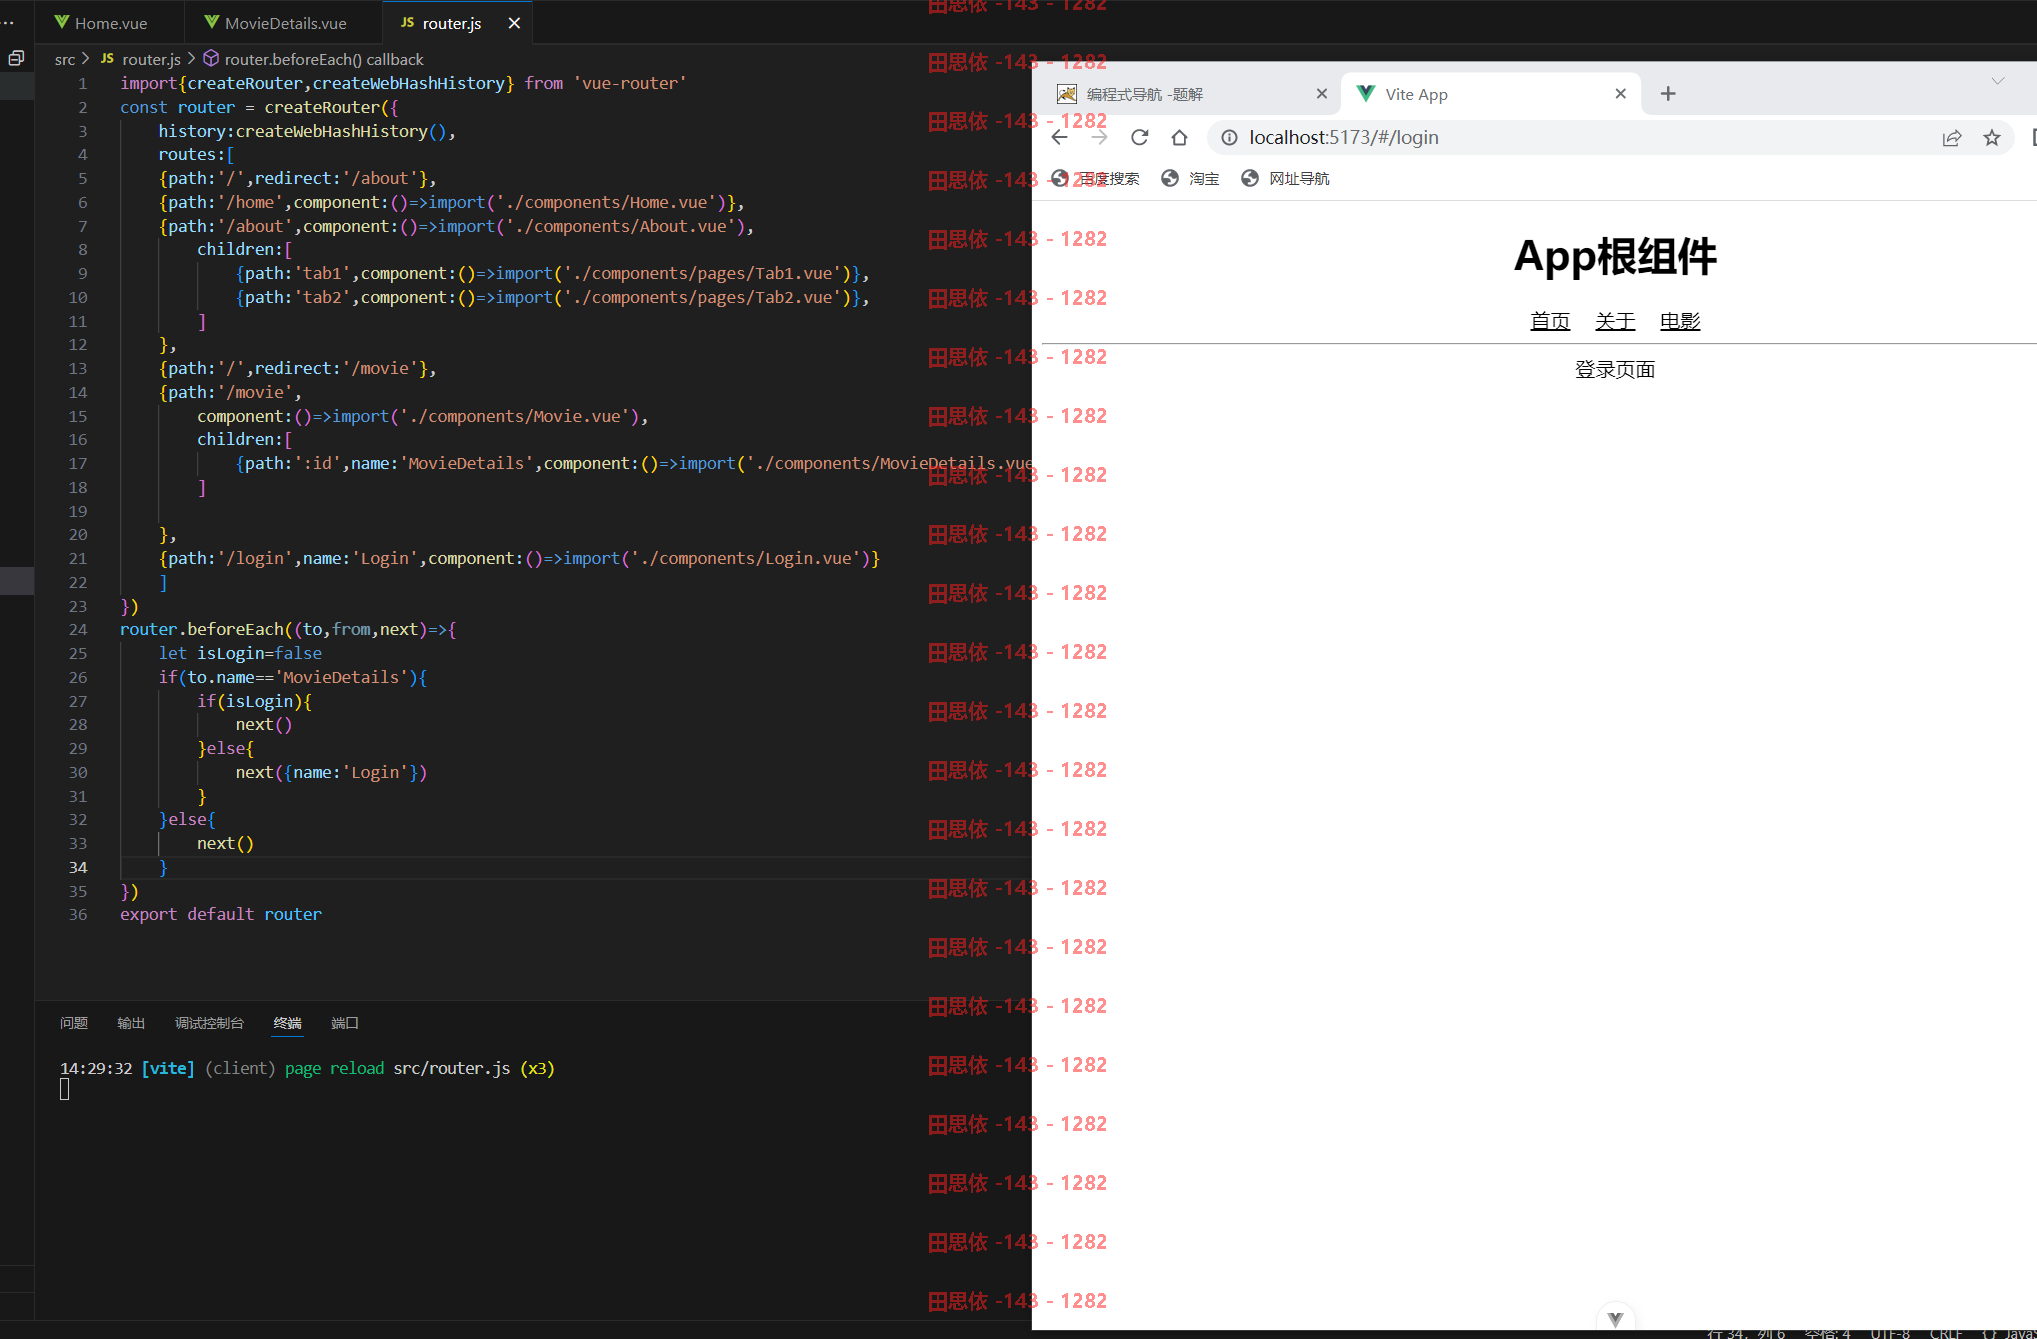
Task: Go forward in the browser
Action: (1099, 137)
